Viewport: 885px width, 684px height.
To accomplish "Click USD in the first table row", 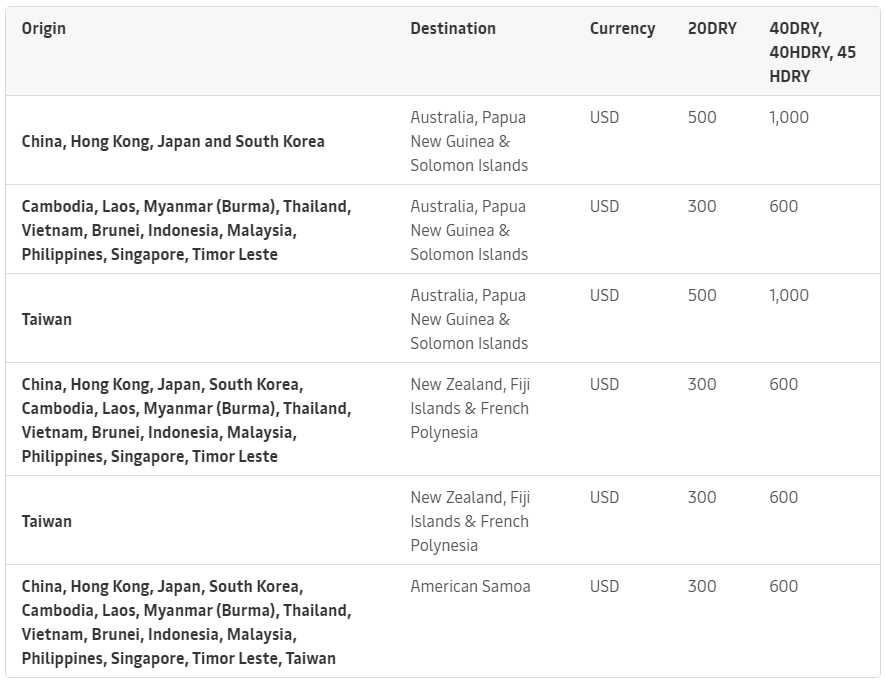I will click(604, 117).
